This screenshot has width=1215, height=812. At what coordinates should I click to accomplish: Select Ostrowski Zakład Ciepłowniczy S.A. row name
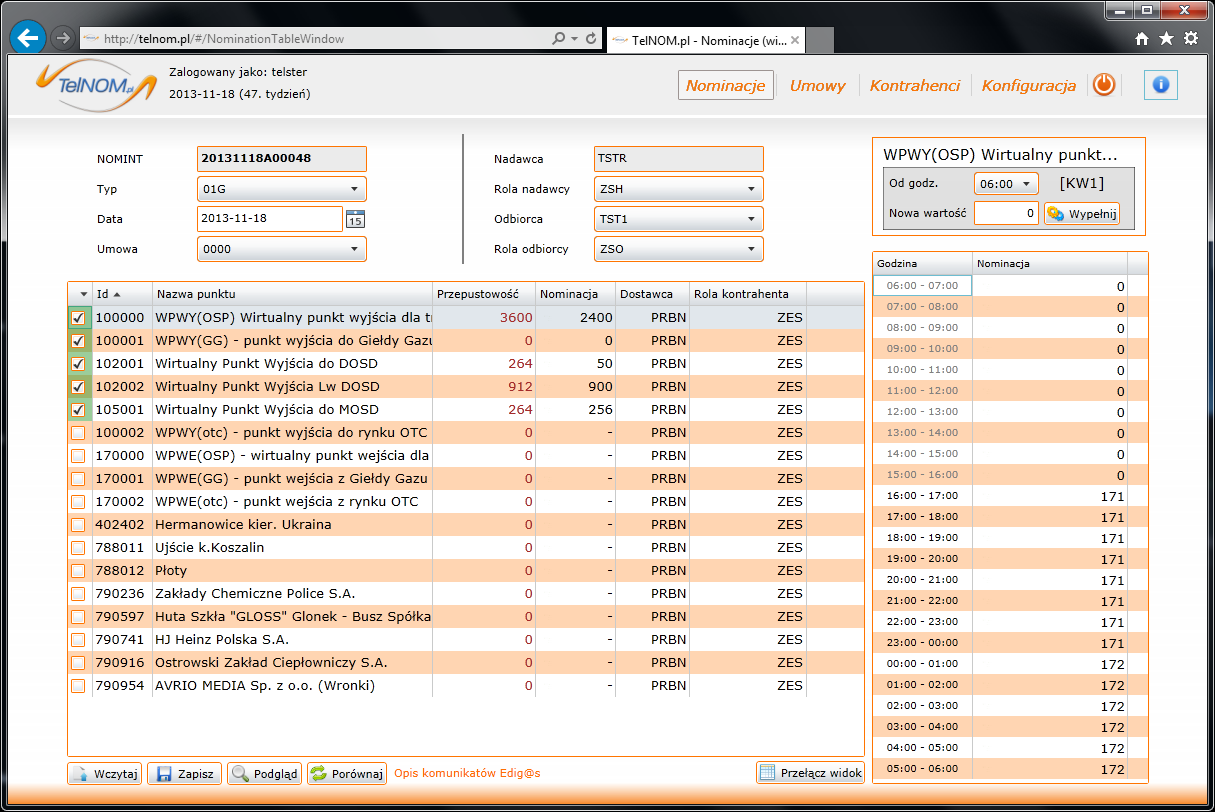271,662
